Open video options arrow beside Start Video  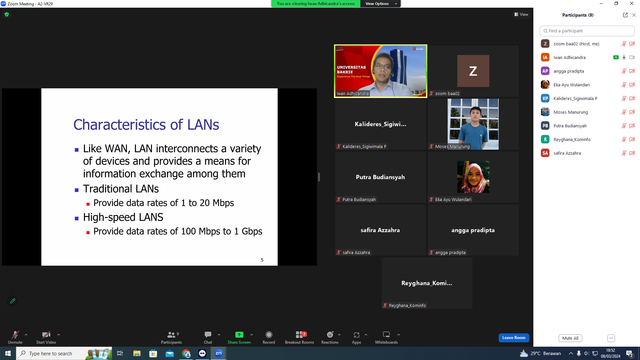(59, 335)
